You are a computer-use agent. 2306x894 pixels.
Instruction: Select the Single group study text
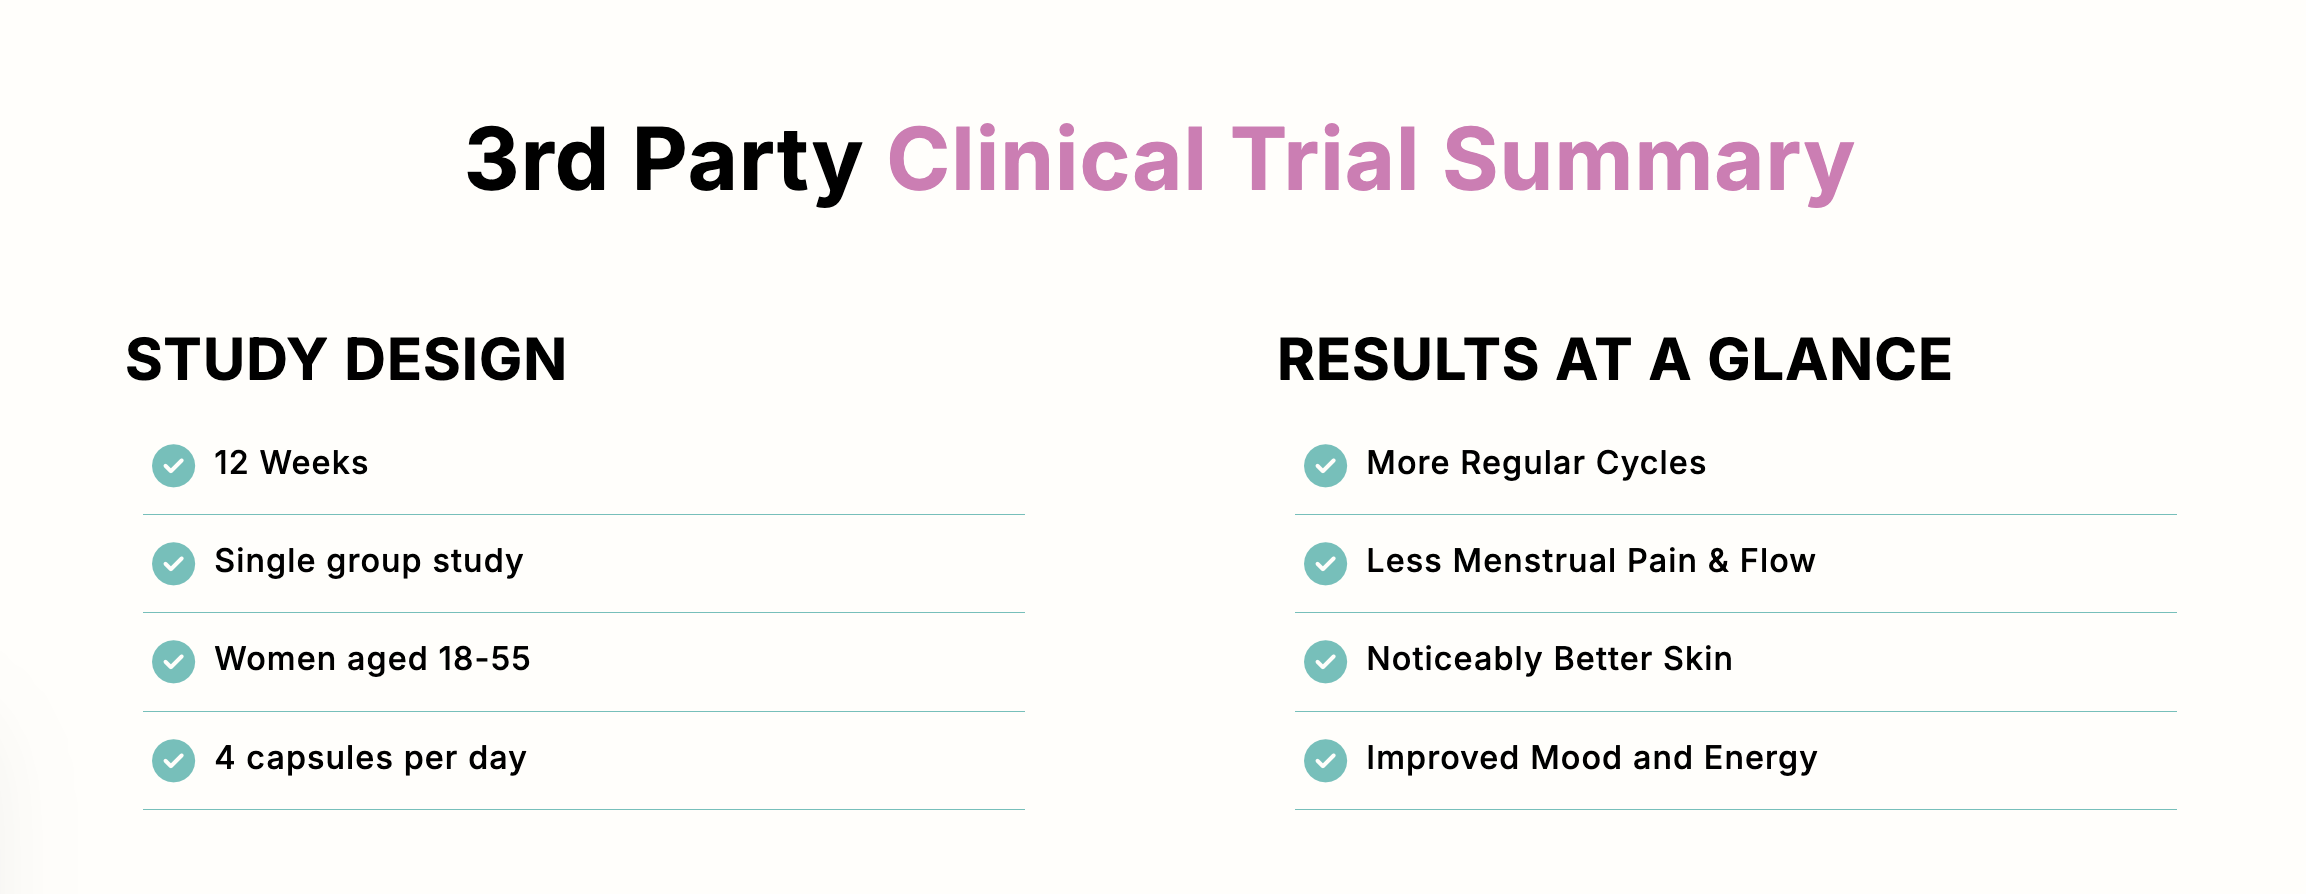point(369,561)
